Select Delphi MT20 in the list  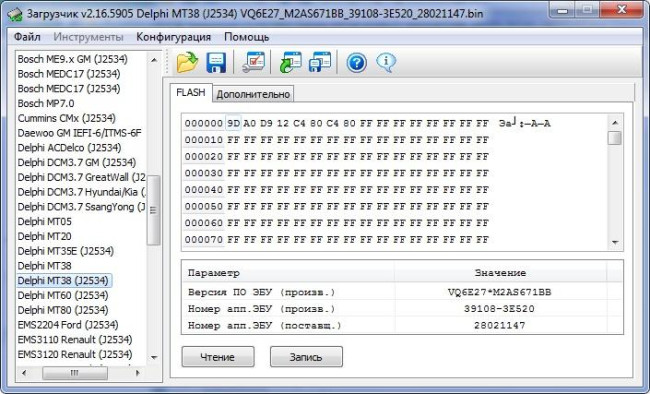pyautogui.click(x=44, y=236)
